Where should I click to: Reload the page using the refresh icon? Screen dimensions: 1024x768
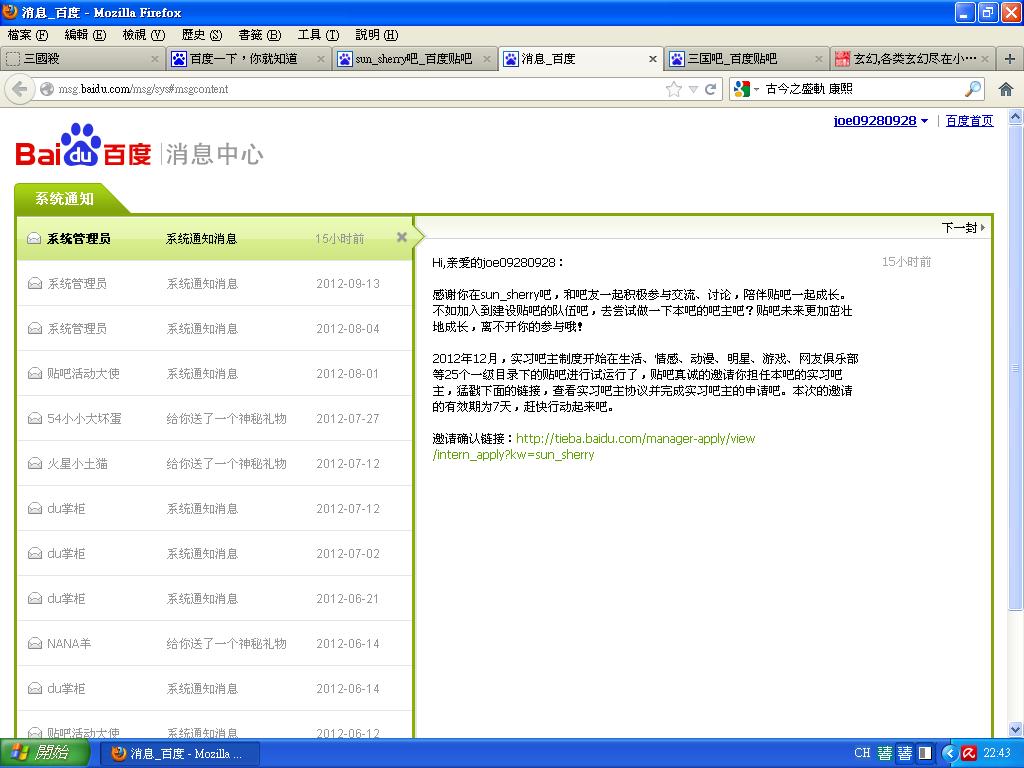(711, 89)
